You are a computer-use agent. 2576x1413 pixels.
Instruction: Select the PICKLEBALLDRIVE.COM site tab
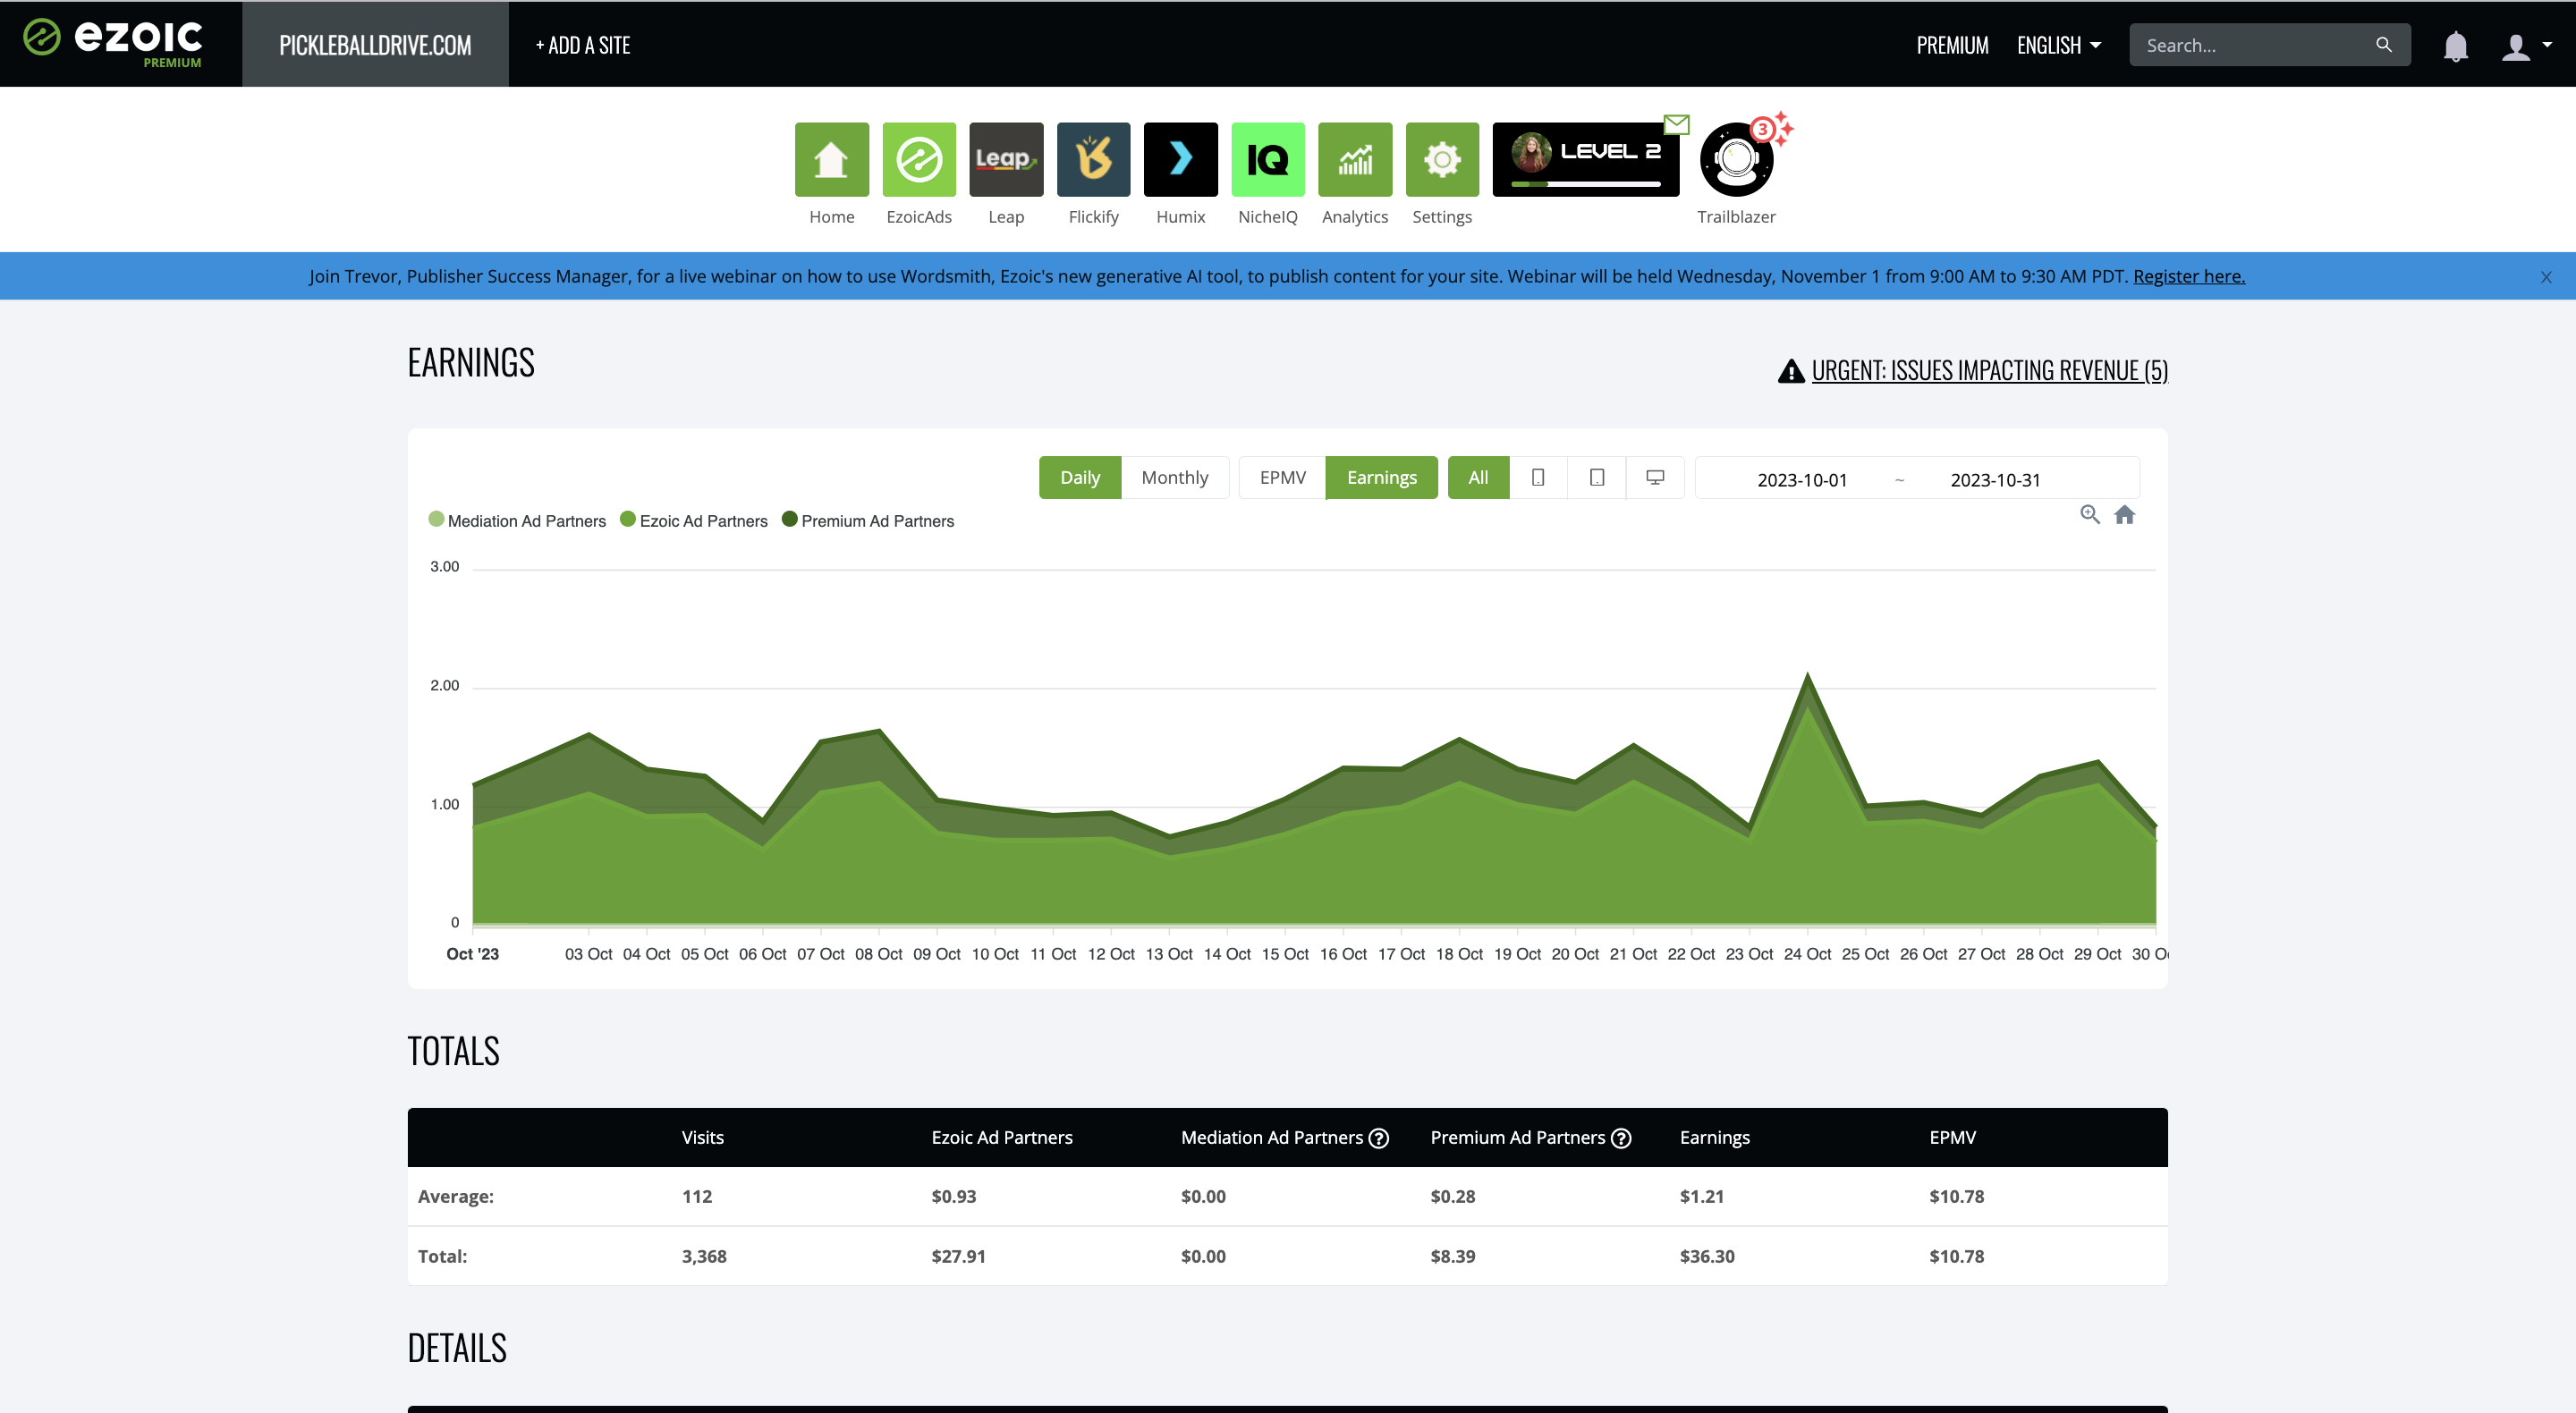pos(375,45)
